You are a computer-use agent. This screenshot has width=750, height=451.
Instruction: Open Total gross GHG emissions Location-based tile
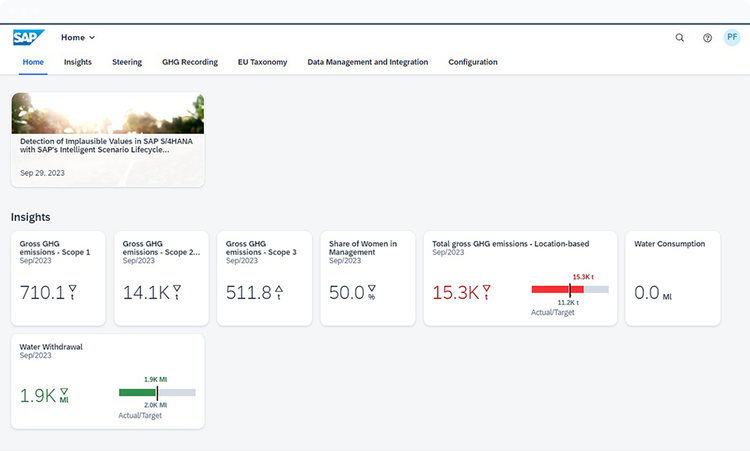(x=520, y=278)
